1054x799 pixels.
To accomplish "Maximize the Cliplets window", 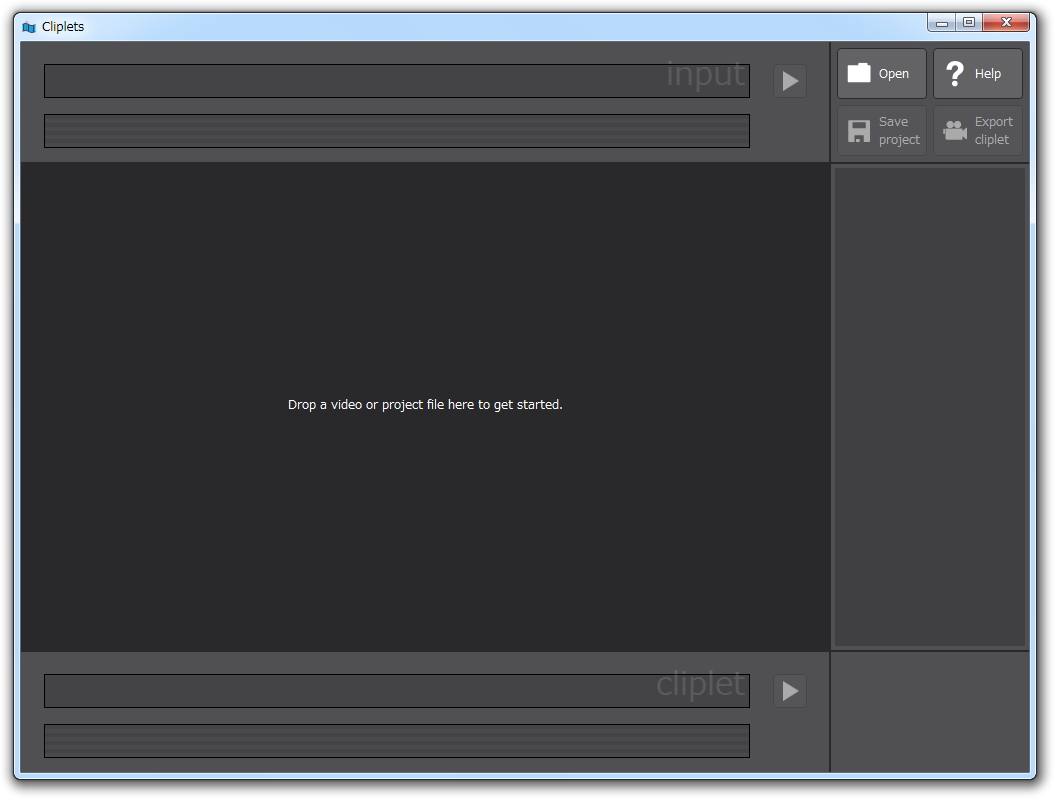I will pyautogui.click(x=969, y=23).
